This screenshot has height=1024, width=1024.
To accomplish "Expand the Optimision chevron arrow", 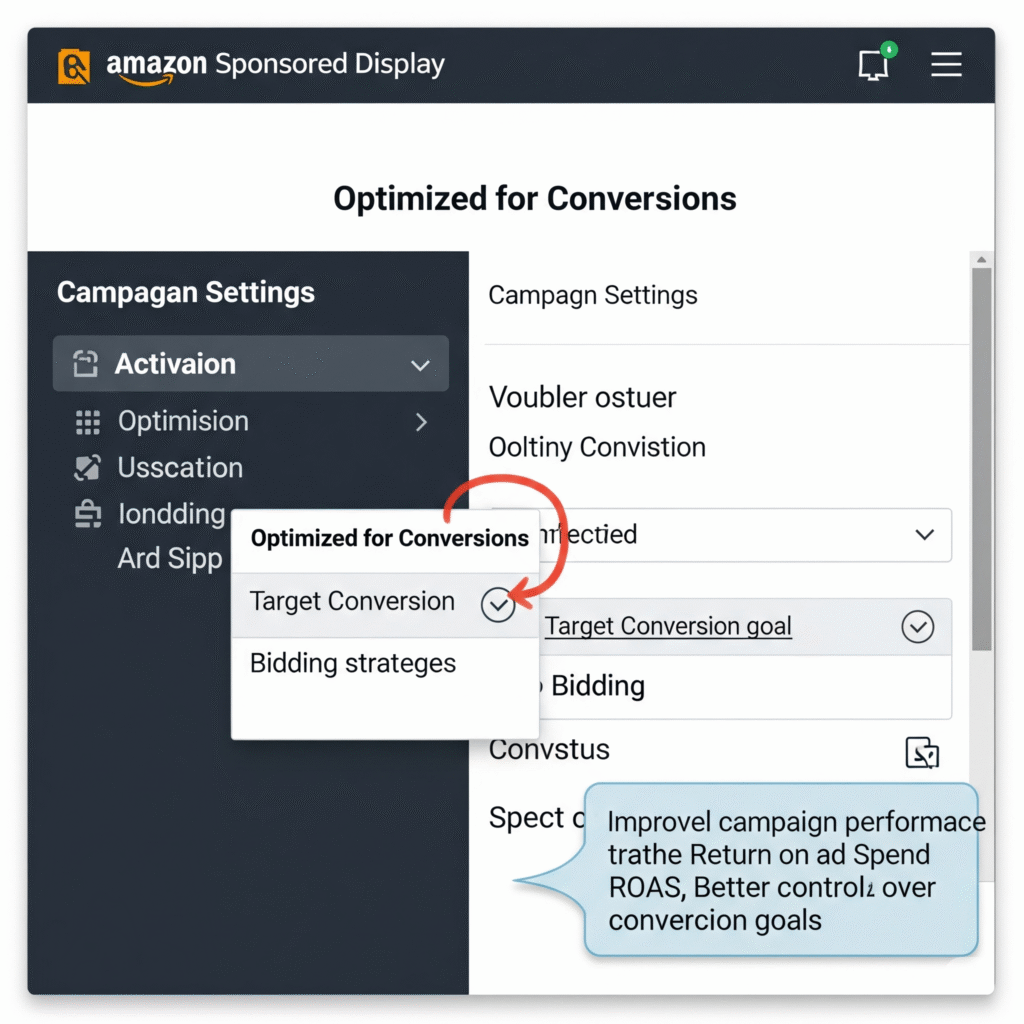I will click(421, 422).
